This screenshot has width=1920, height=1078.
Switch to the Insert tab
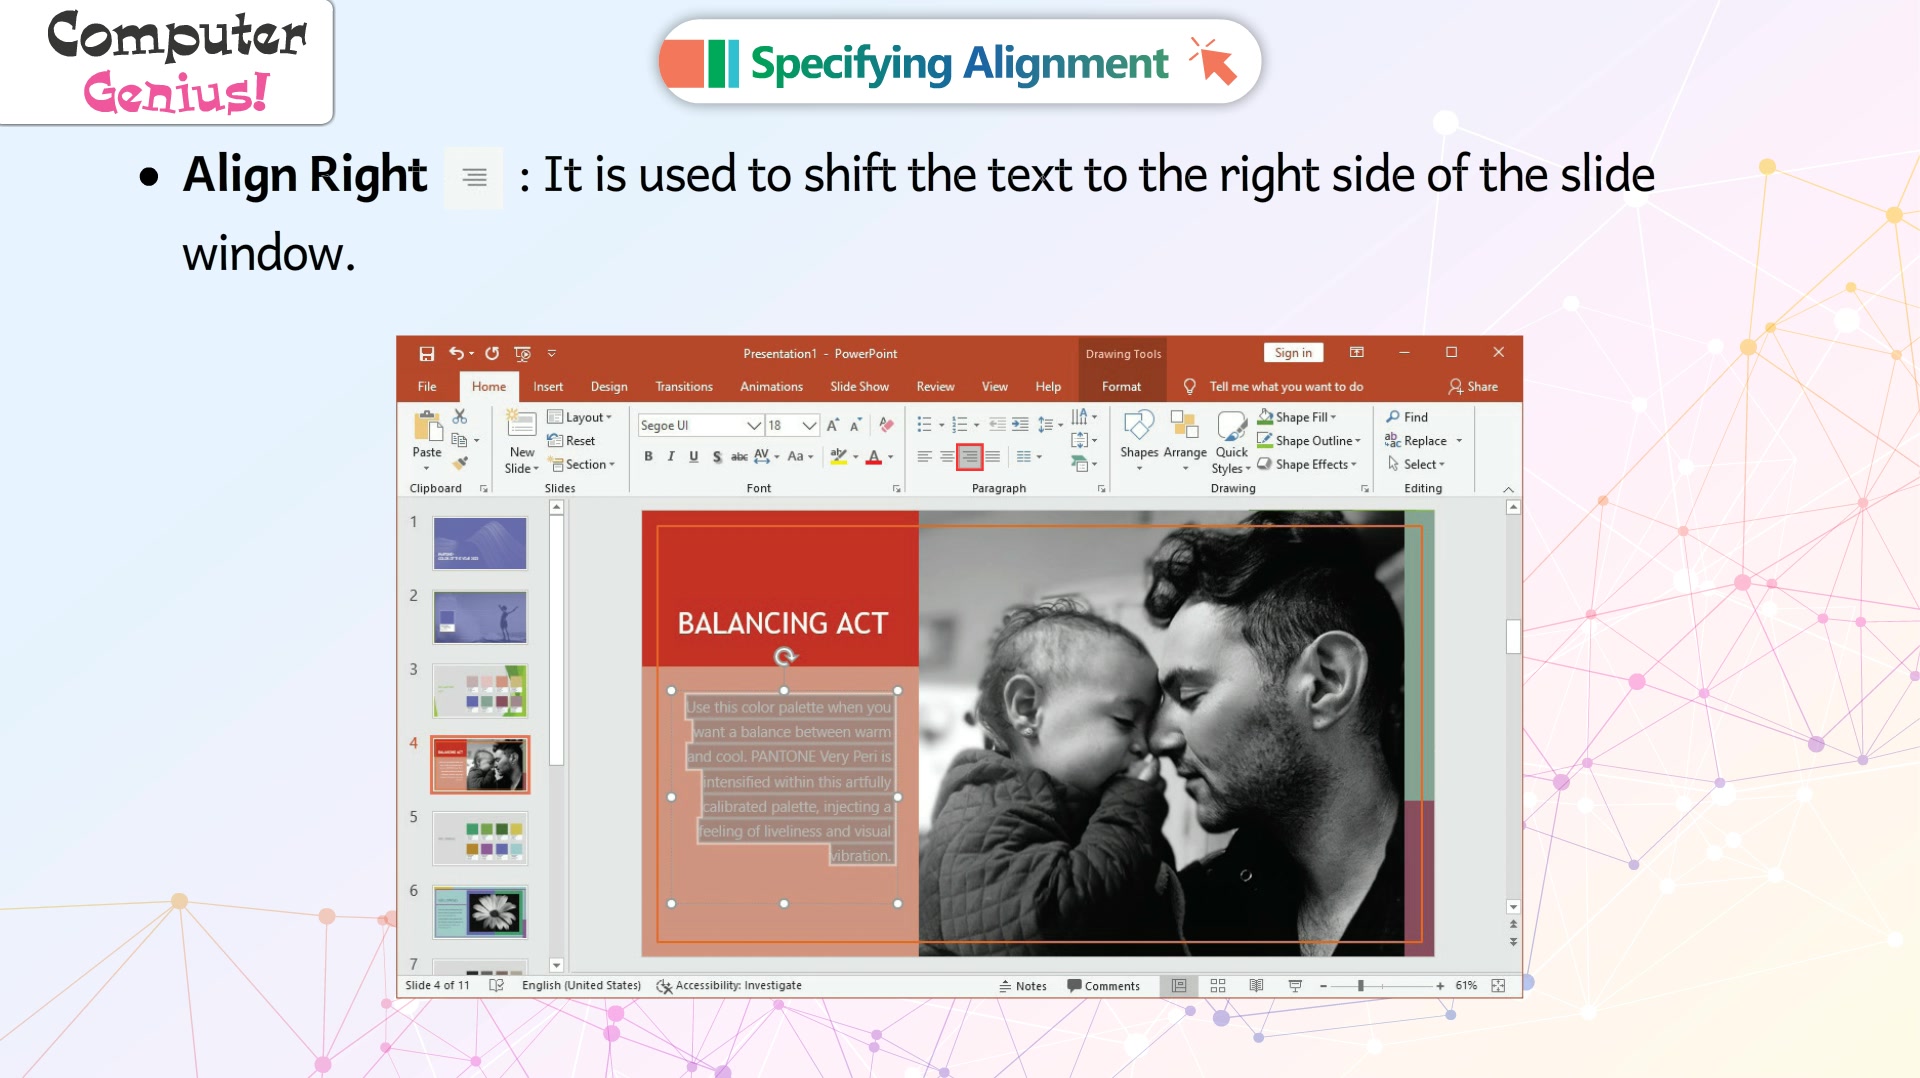tap(548, 386)
